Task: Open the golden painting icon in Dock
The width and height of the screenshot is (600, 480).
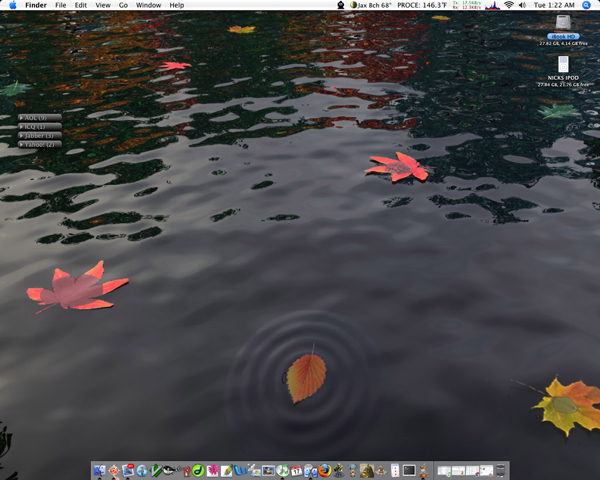Action: pyautogui.click(x=367, y=470)
